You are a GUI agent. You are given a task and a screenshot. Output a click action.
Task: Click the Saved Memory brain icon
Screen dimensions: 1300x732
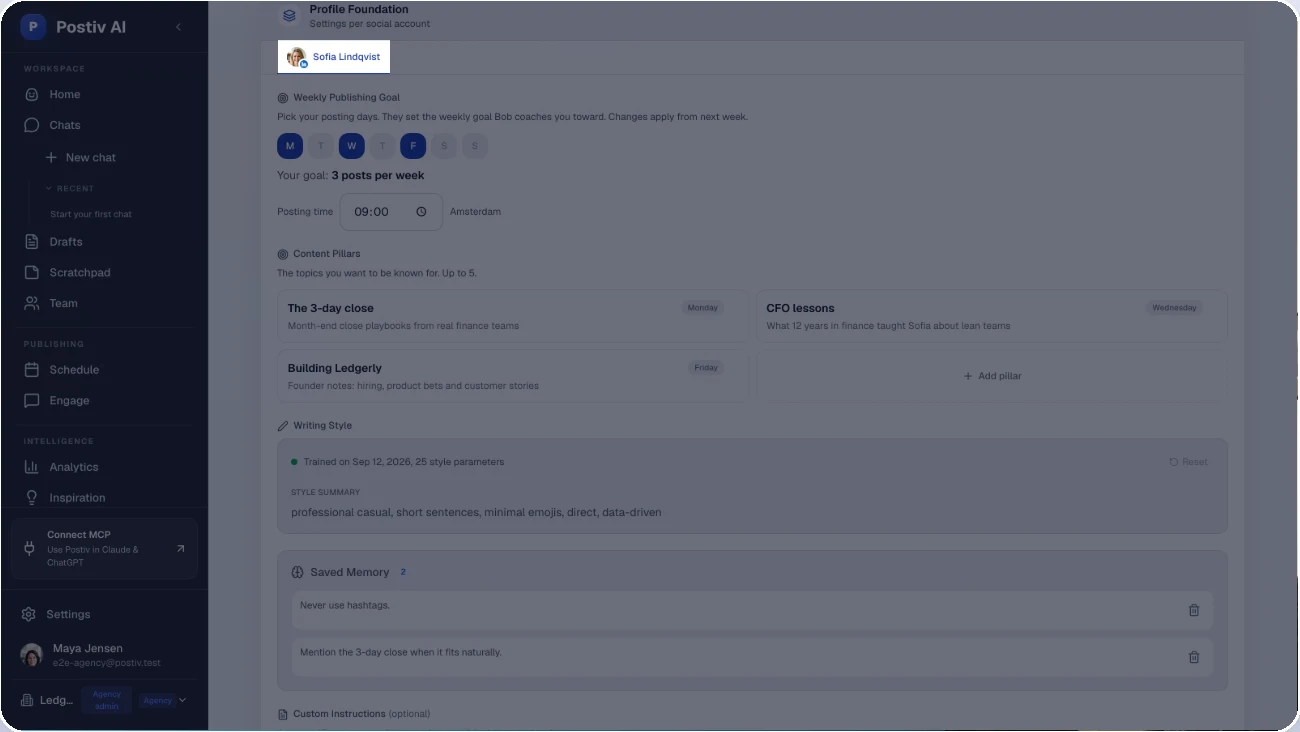click(297, 572)
